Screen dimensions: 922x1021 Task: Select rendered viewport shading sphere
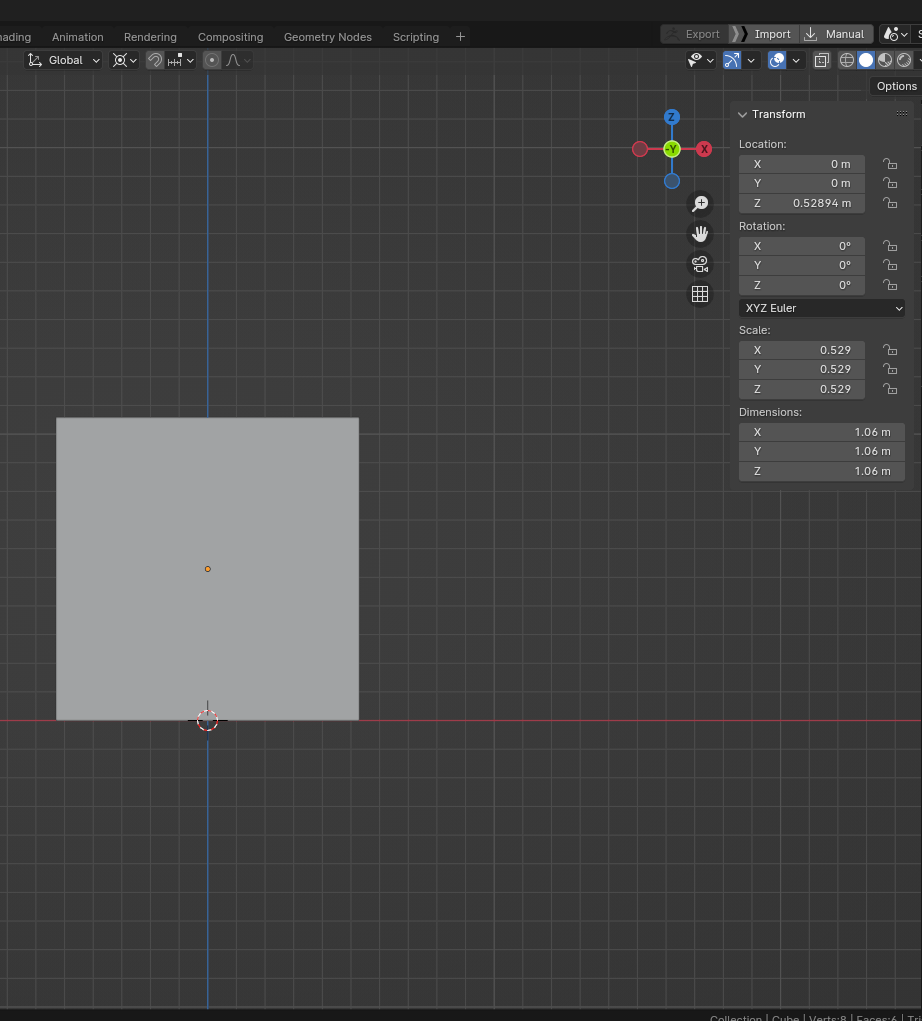click(x=904, y=60)
